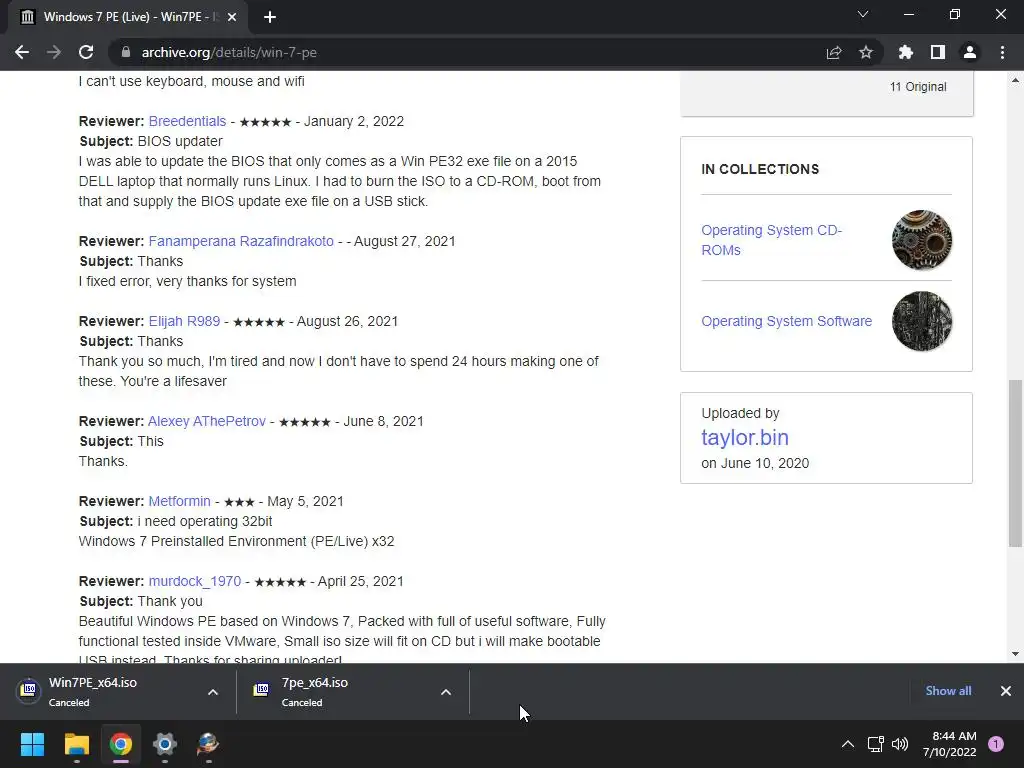Visit Elijah R989 reviewer page
The height and width of the screenshot is (768, 1024).
coord(184,321)
